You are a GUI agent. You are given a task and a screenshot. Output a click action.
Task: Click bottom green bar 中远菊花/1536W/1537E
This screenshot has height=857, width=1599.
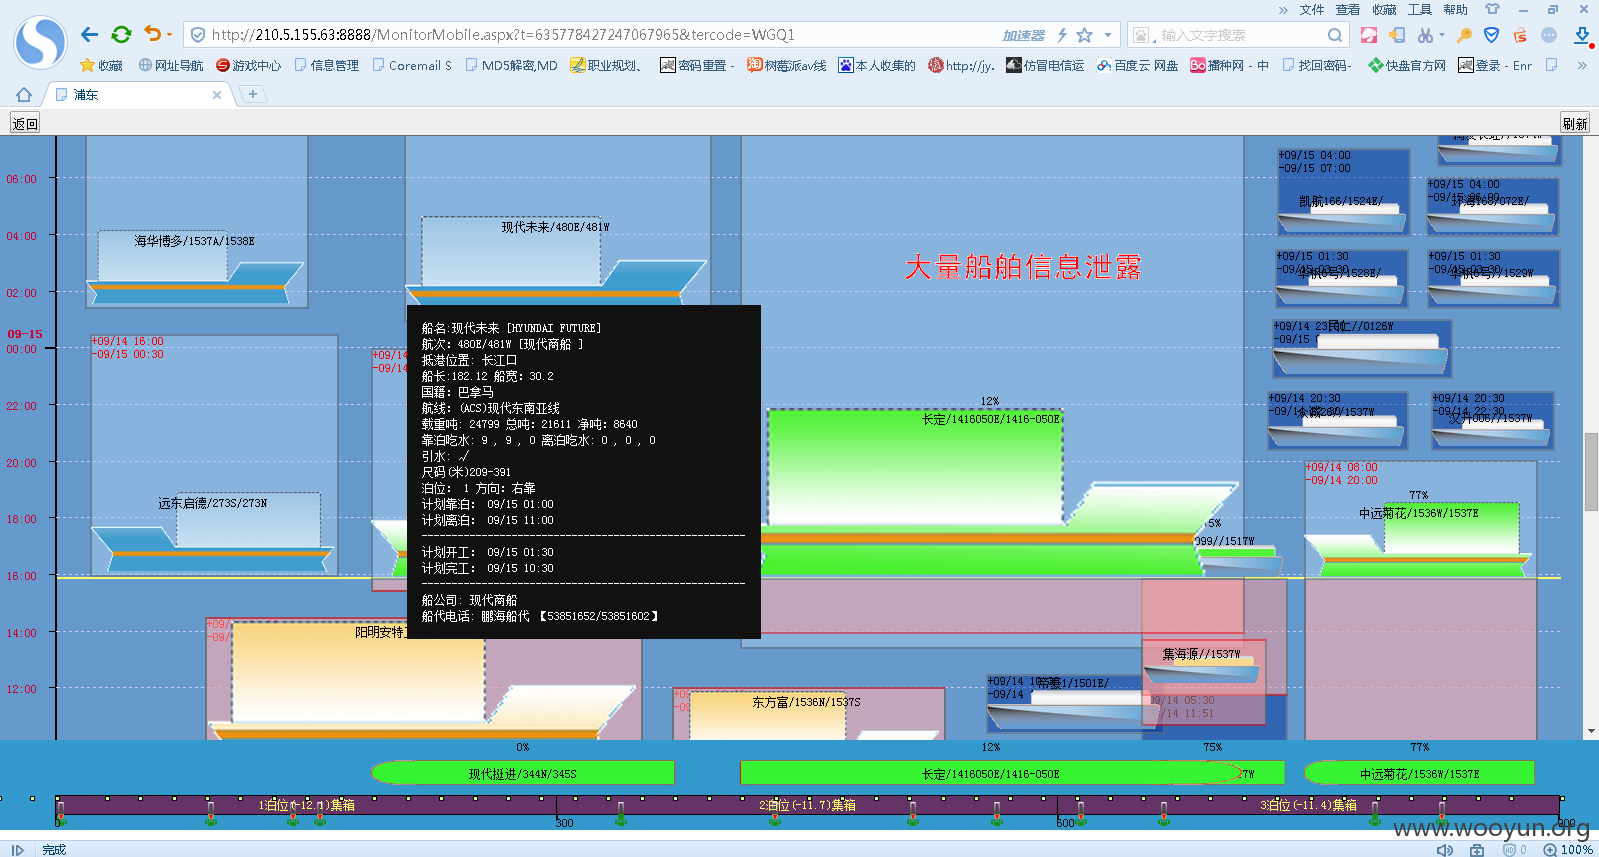[x=1419, y=773]
